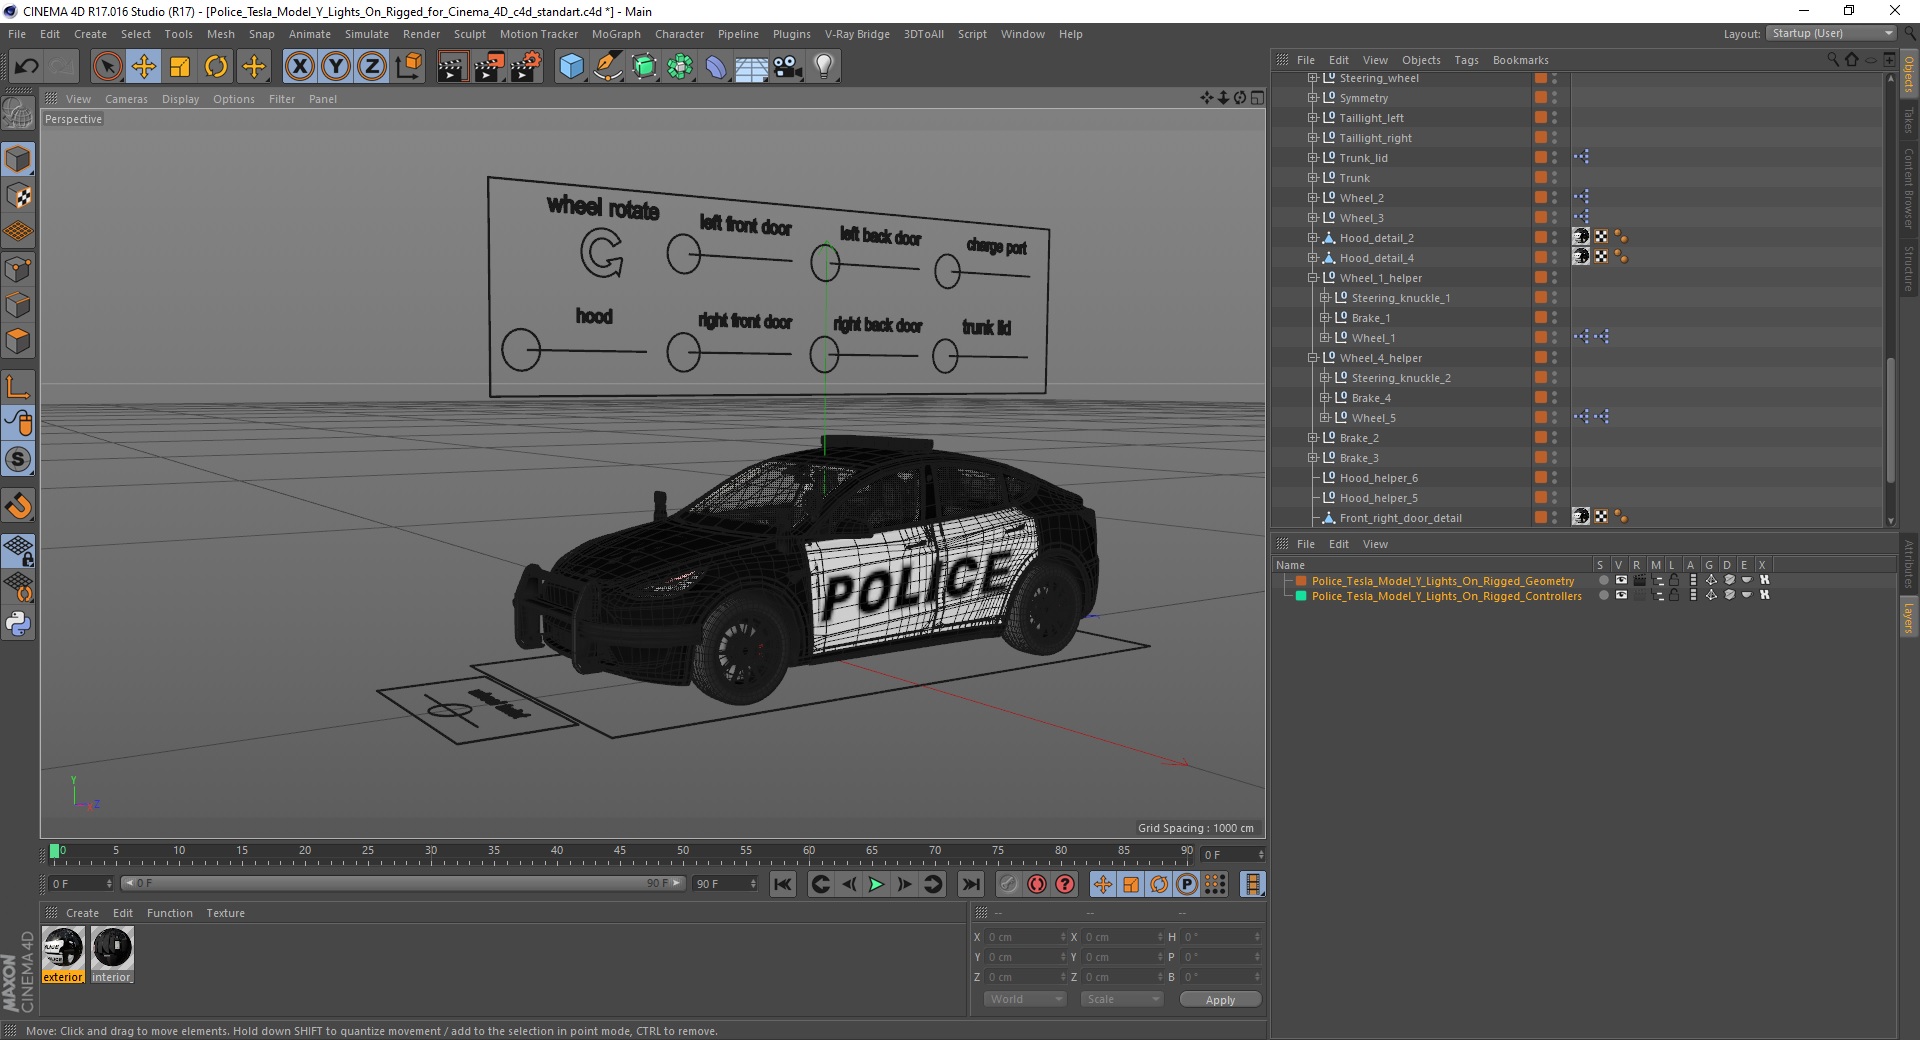Open the World coordinate dropdown
This screenshot has width=1920, height=1040.
pos(1025,999)
